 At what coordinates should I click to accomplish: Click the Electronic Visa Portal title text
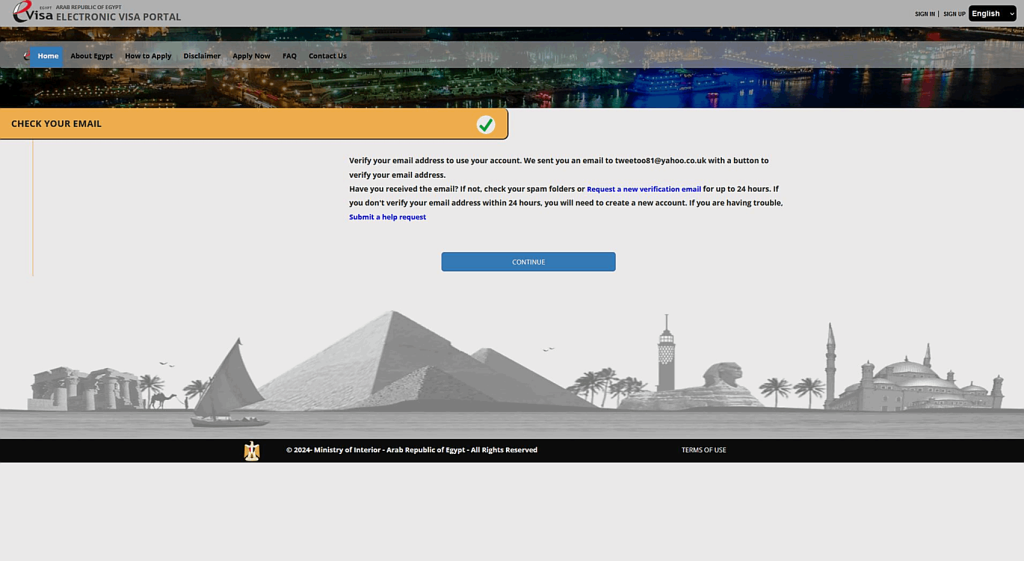(x=118, y=17)
